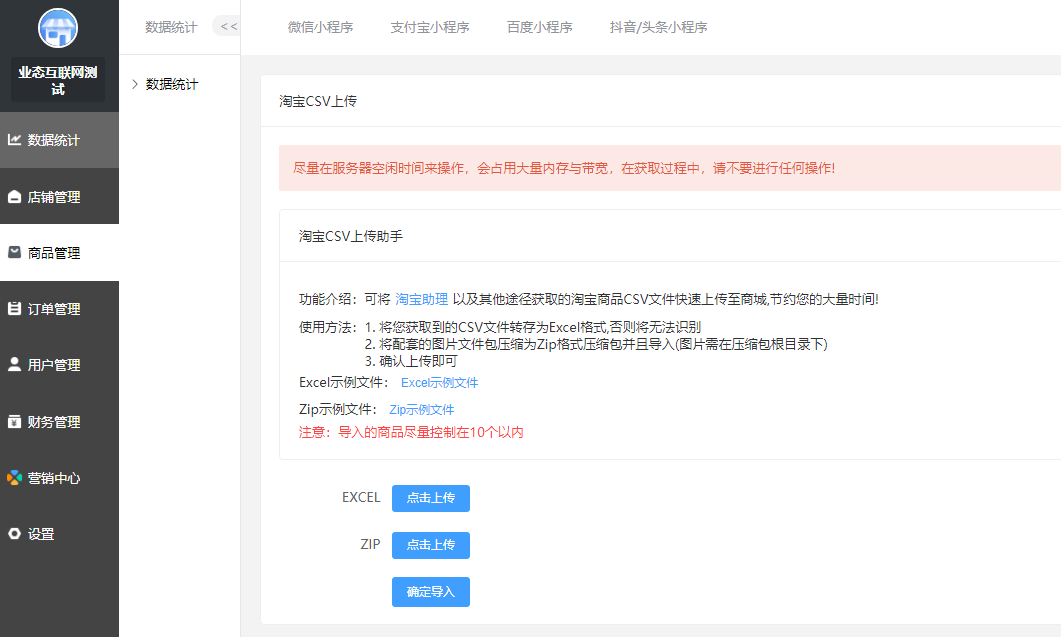Open 营销中心 section

coord(60,477)
